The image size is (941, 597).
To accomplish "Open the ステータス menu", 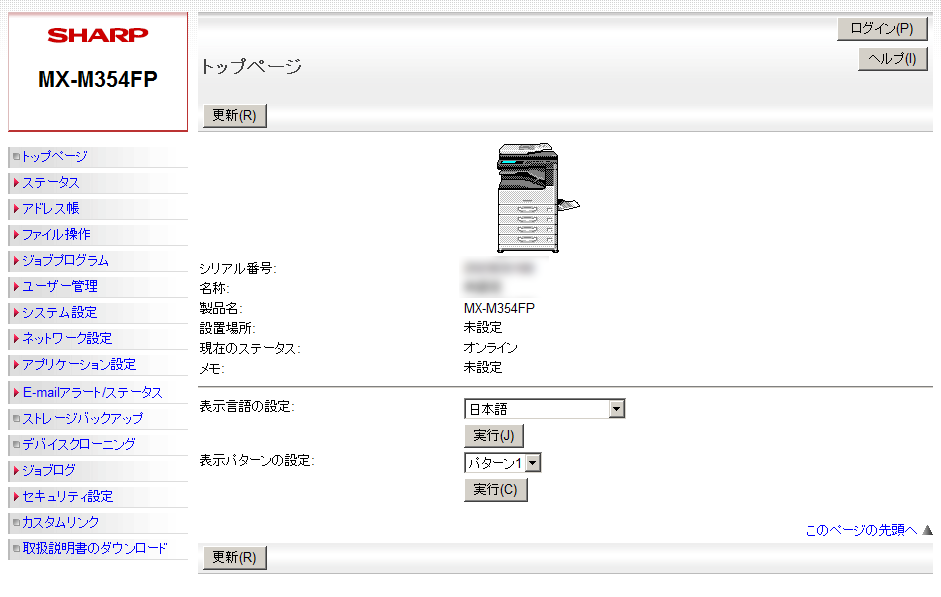I will click(50, 182).
